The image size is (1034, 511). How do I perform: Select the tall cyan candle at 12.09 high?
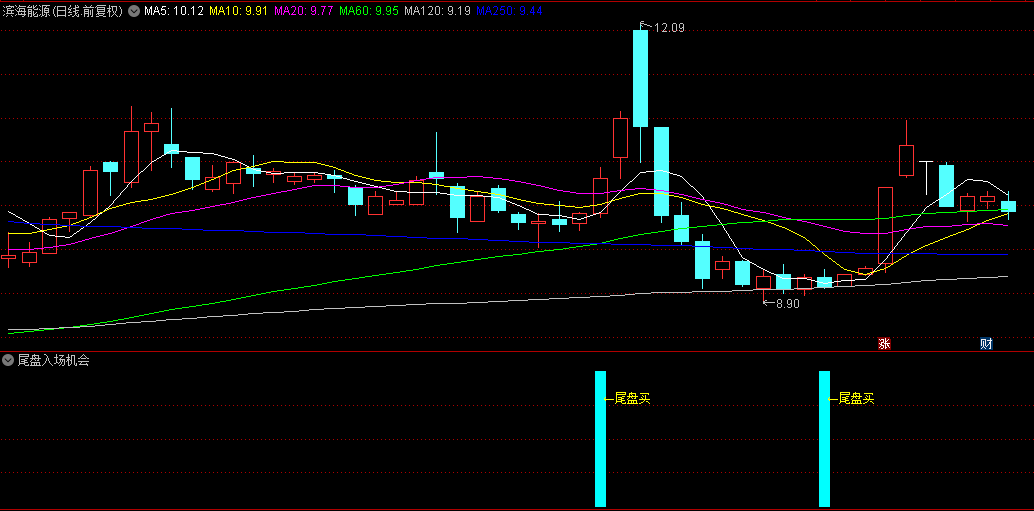(640, 78)
